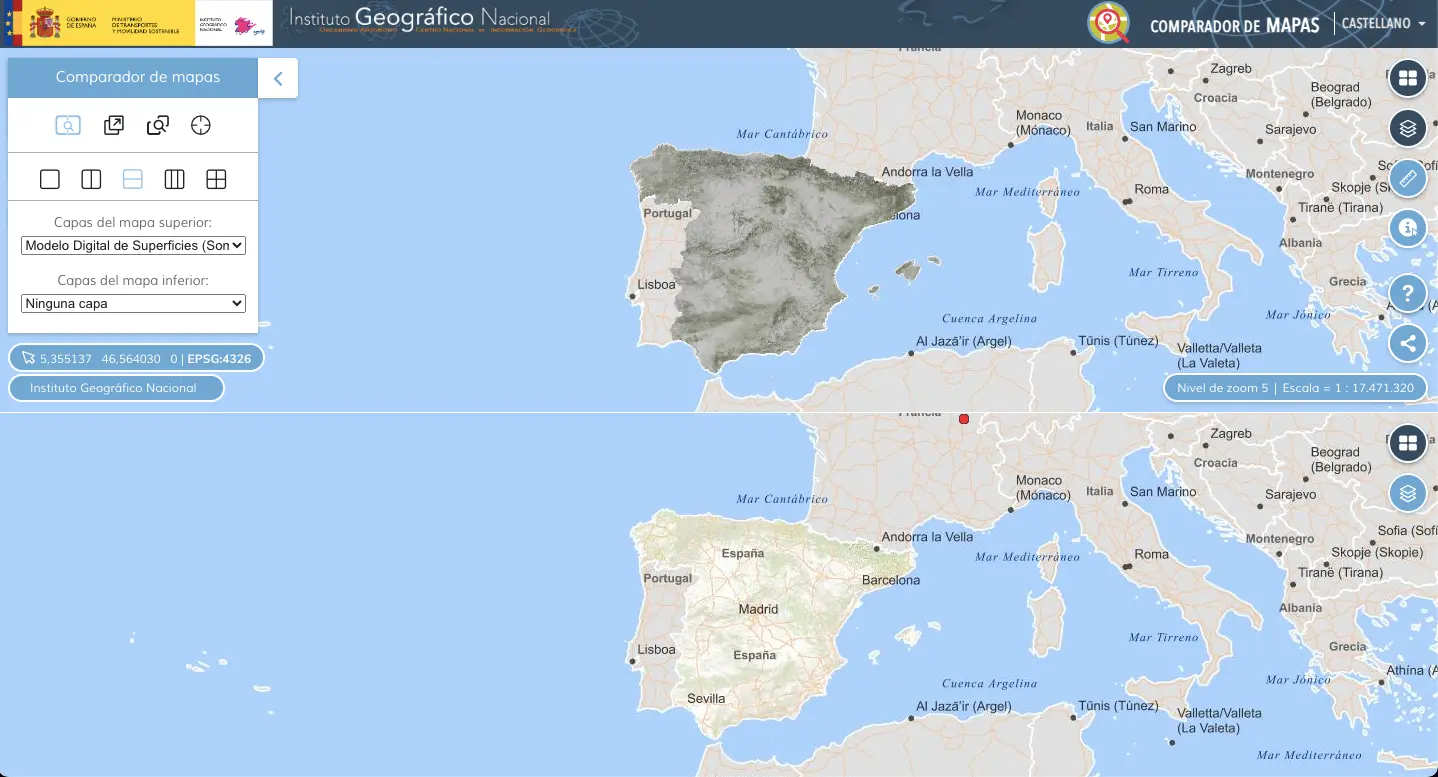Open the base map selector on the lower map

(x=1408, y=442)
